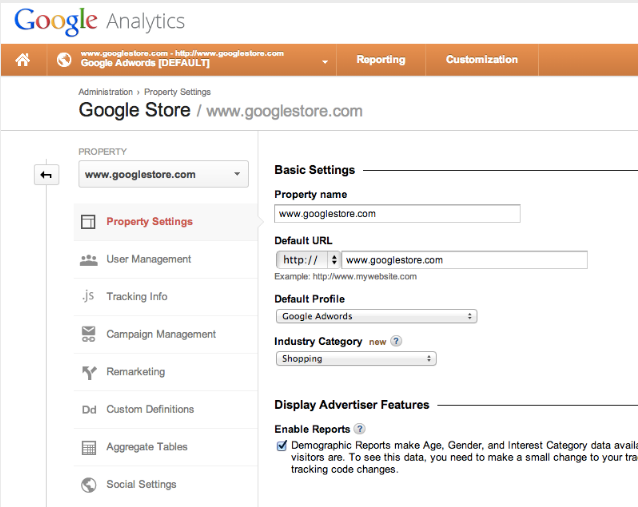Open help icon next to Enable Reports
Screen dimensions: 638x507
[359, 429]
